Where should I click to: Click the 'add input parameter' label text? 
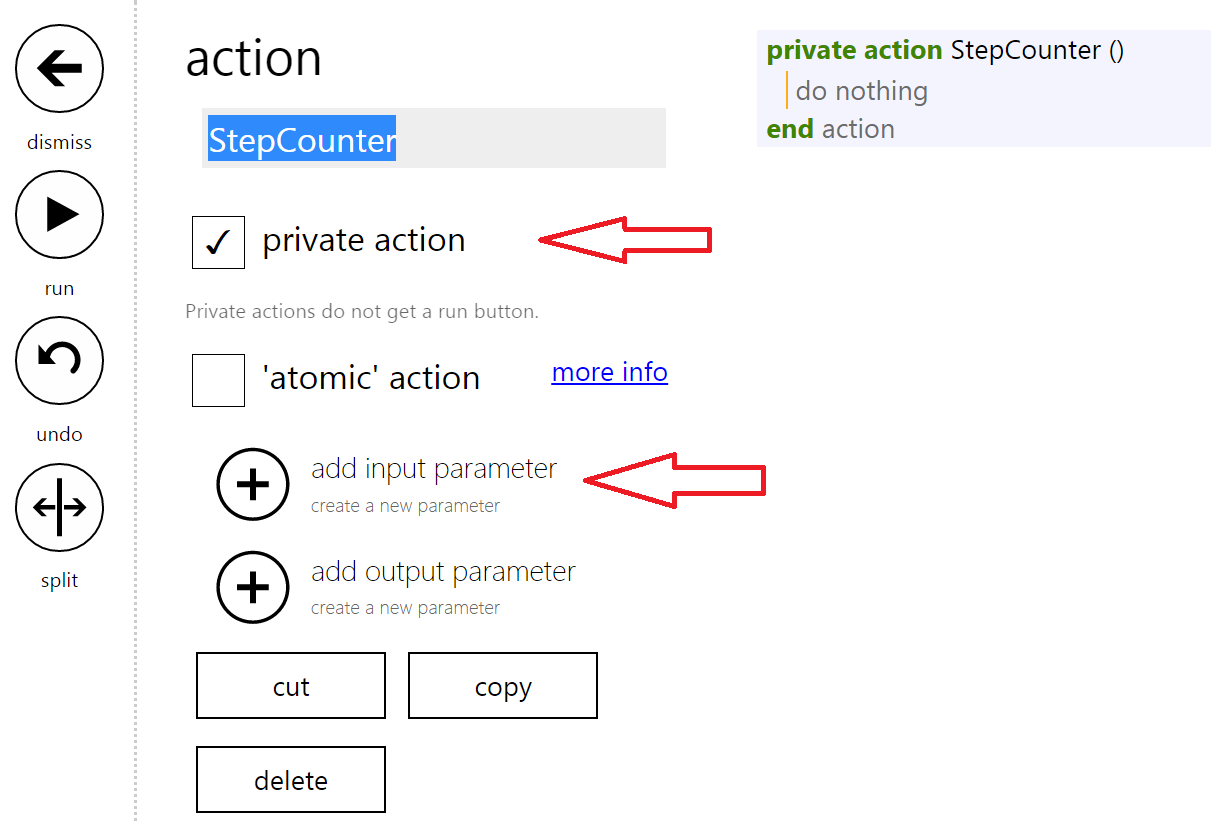pyautogui.click(x=434, y=468)
